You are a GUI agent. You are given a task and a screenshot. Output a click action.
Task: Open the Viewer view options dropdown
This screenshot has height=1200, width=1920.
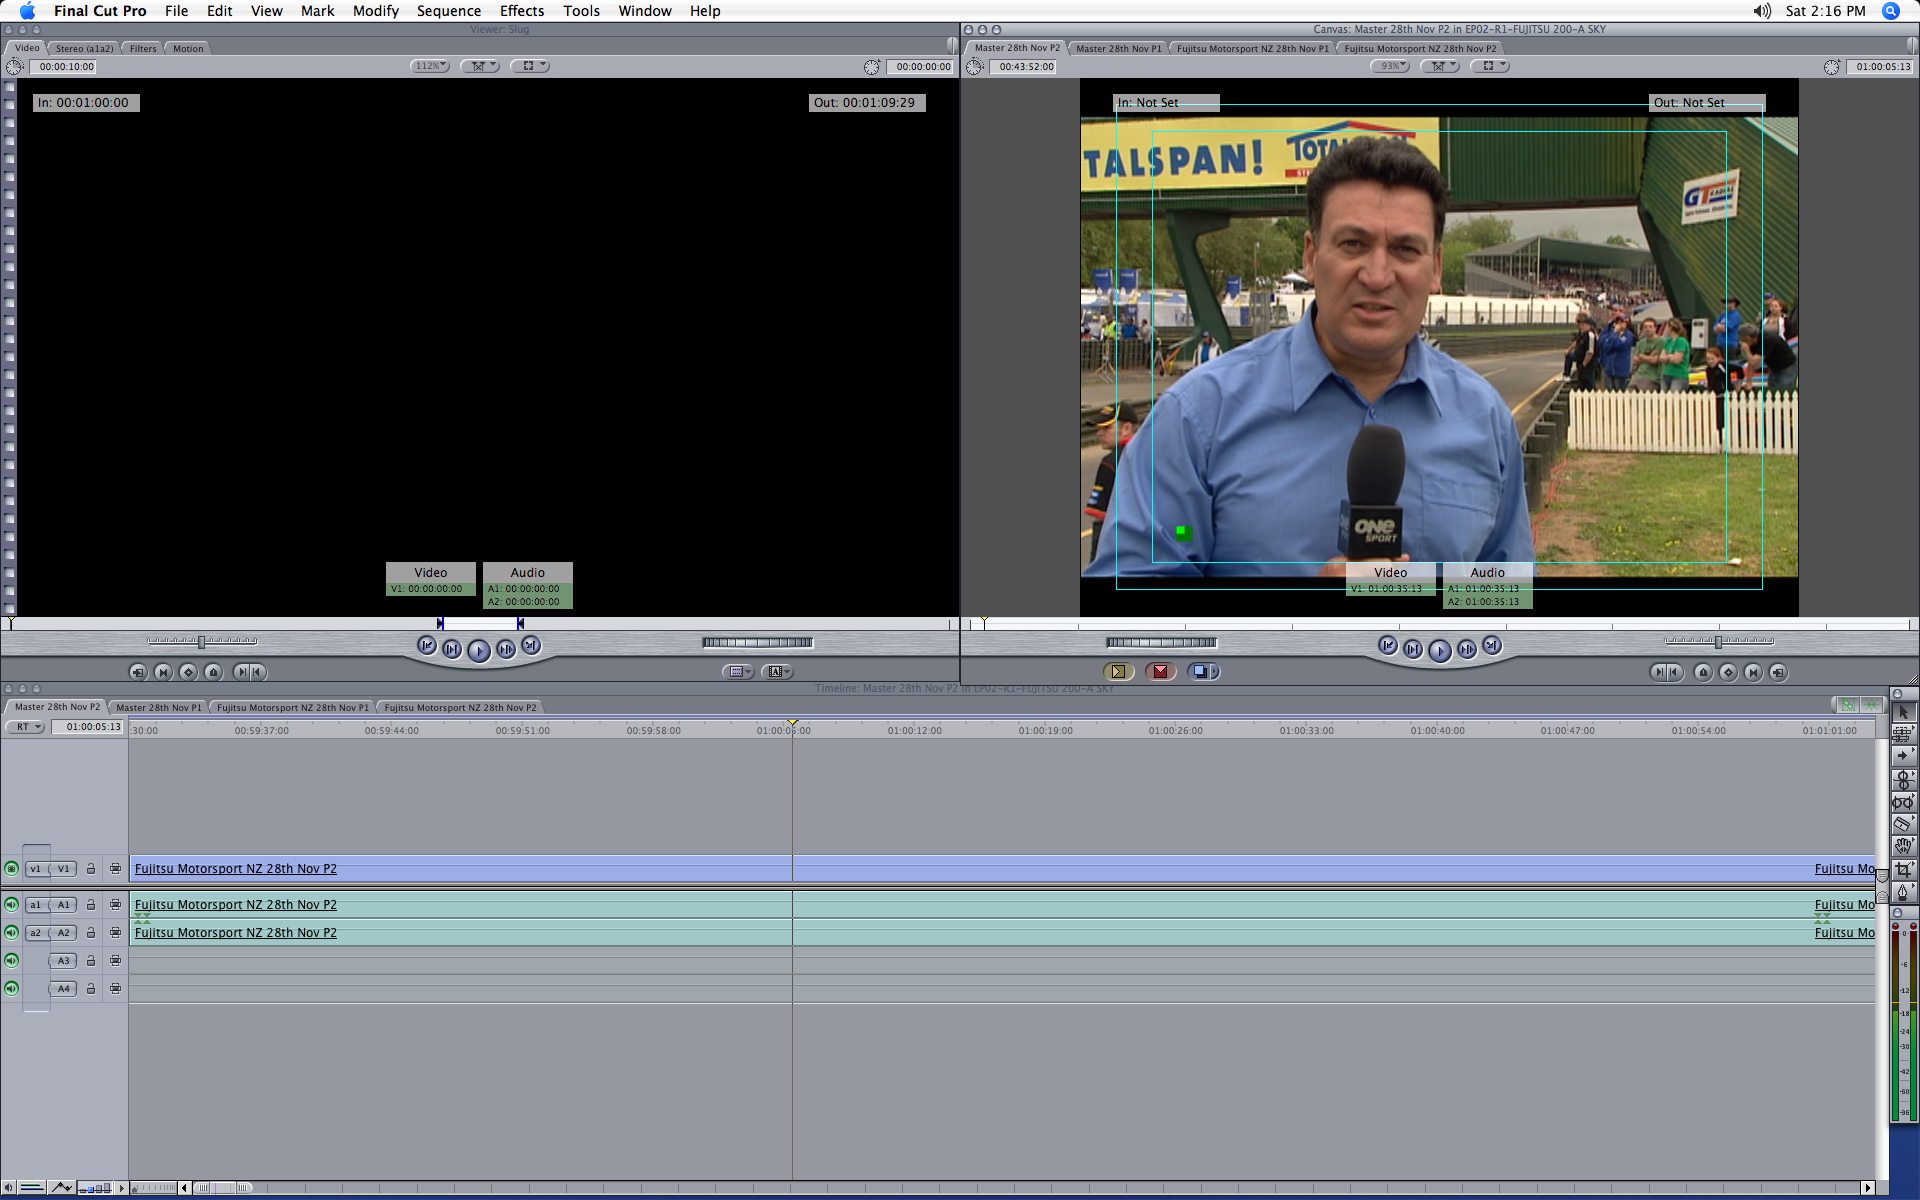coord(530,66)
